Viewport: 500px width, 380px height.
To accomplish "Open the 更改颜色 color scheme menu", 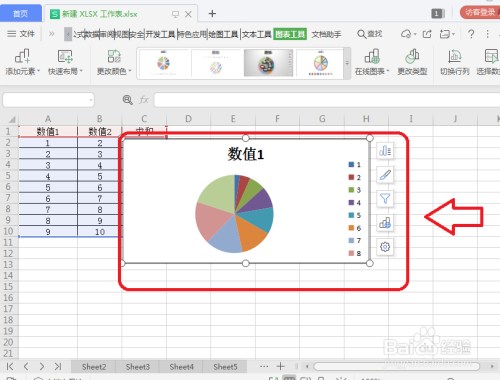I will click(x=114, y=62).
